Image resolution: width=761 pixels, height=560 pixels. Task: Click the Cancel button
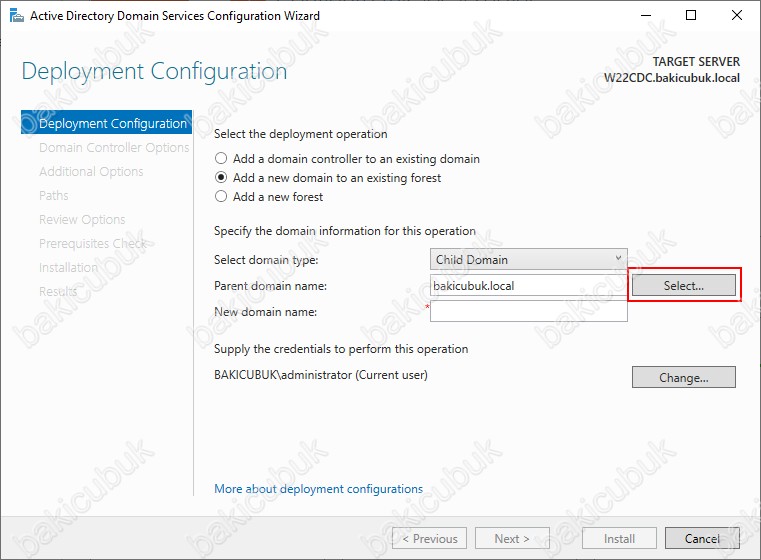point(702,539)
